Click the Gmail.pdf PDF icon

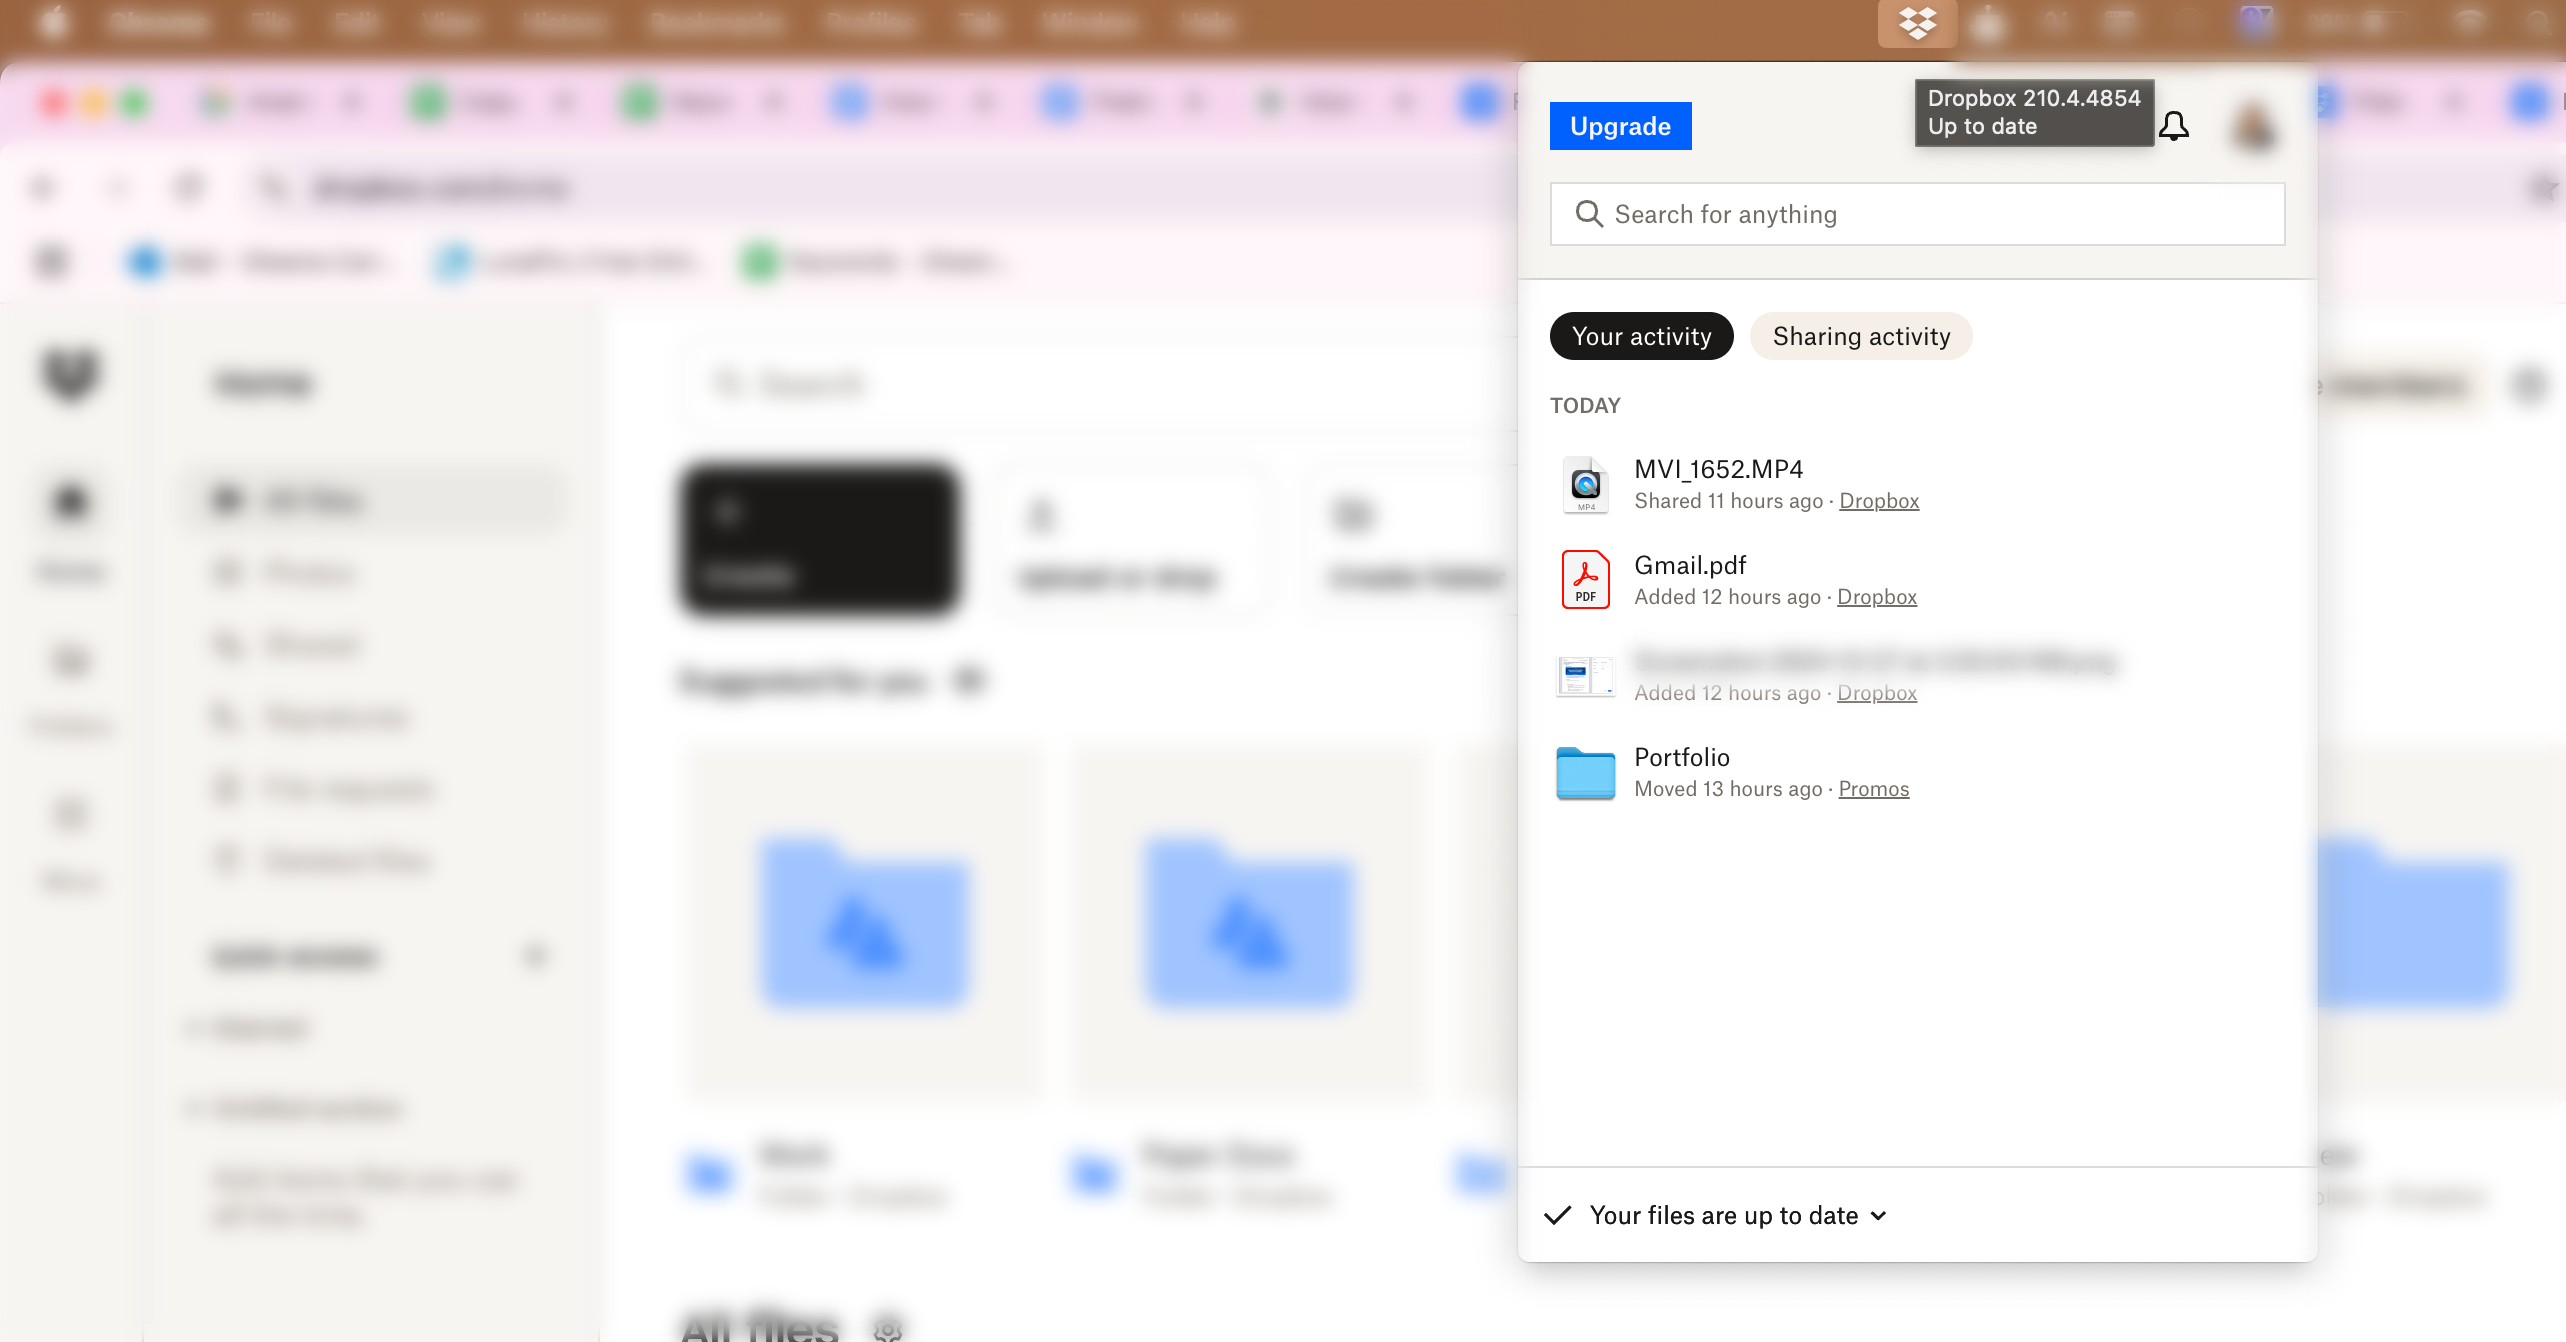coord(1585,580)
